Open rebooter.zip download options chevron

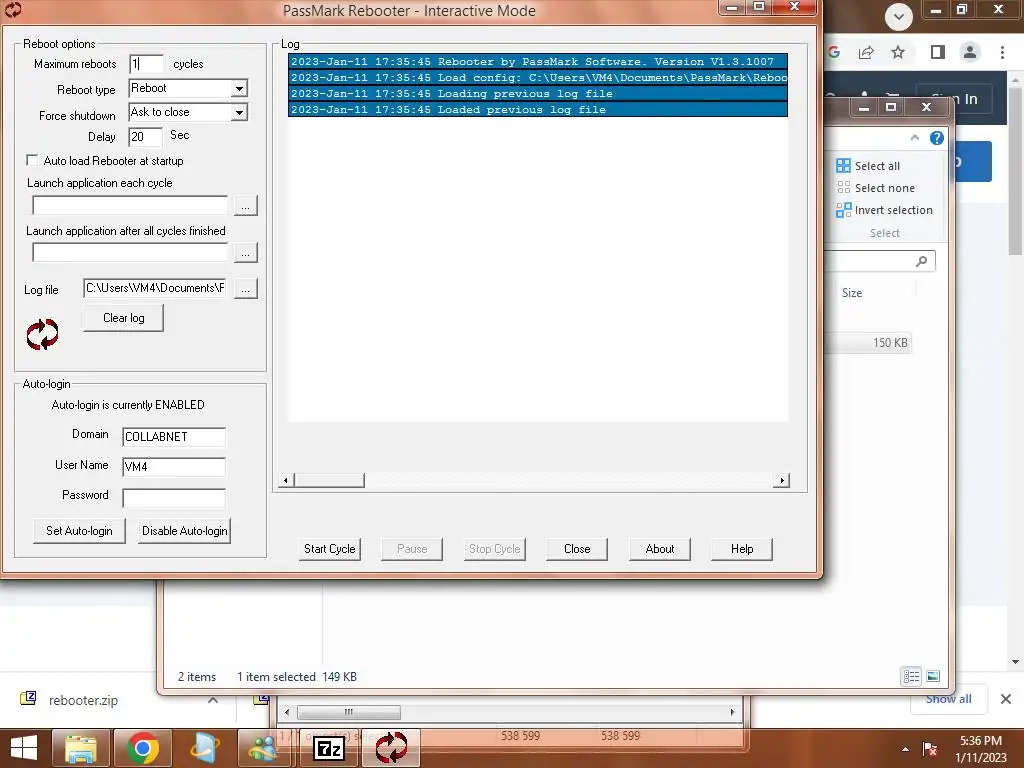(213, 700)
